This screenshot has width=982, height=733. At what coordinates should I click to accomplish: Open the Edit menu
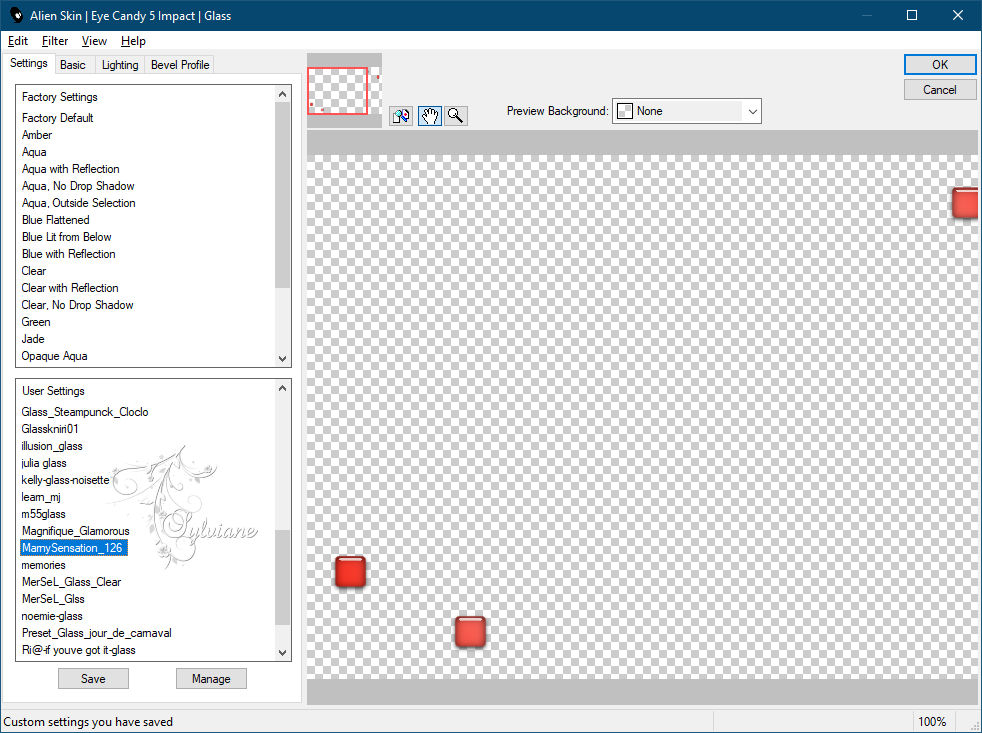18,41
